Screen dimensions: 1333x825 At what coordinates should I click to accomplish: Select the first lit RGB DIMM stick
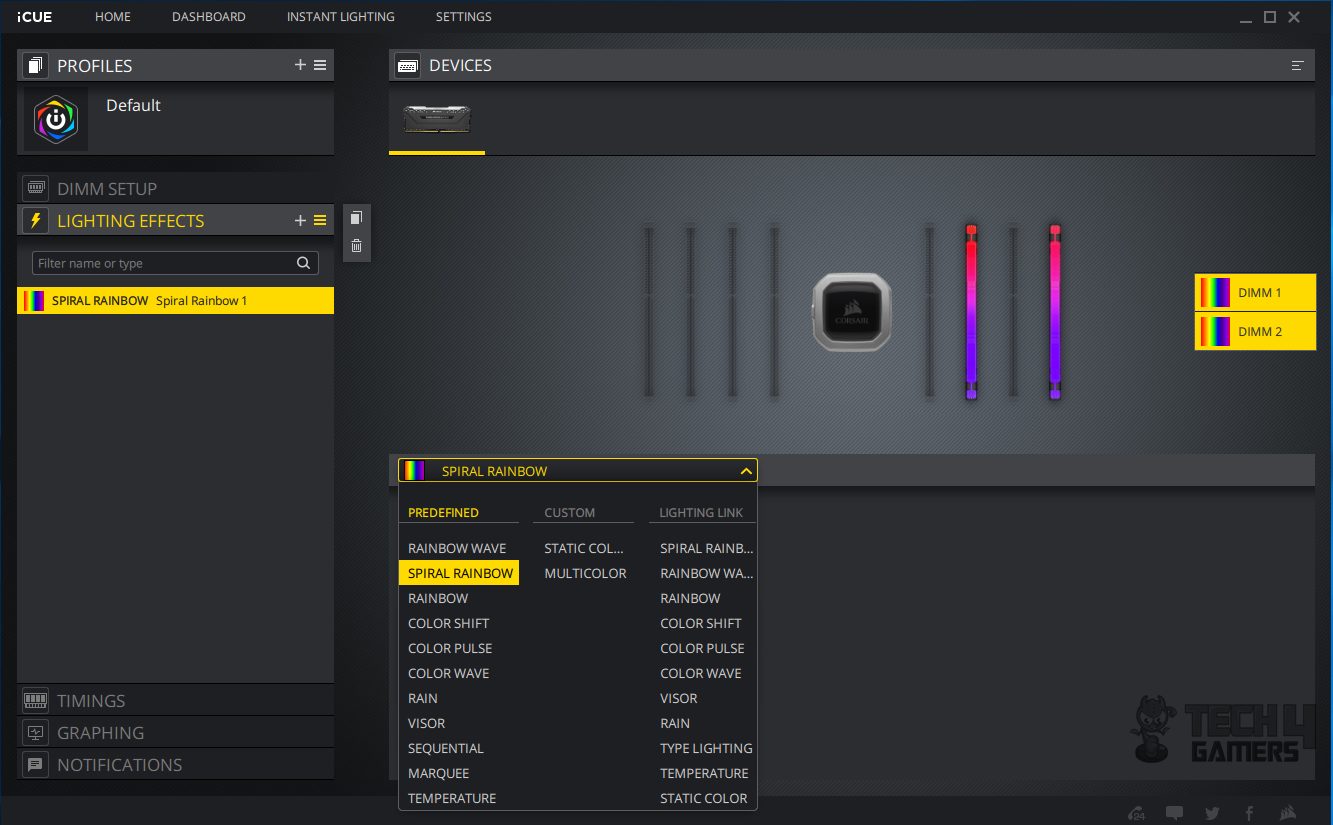971,312
